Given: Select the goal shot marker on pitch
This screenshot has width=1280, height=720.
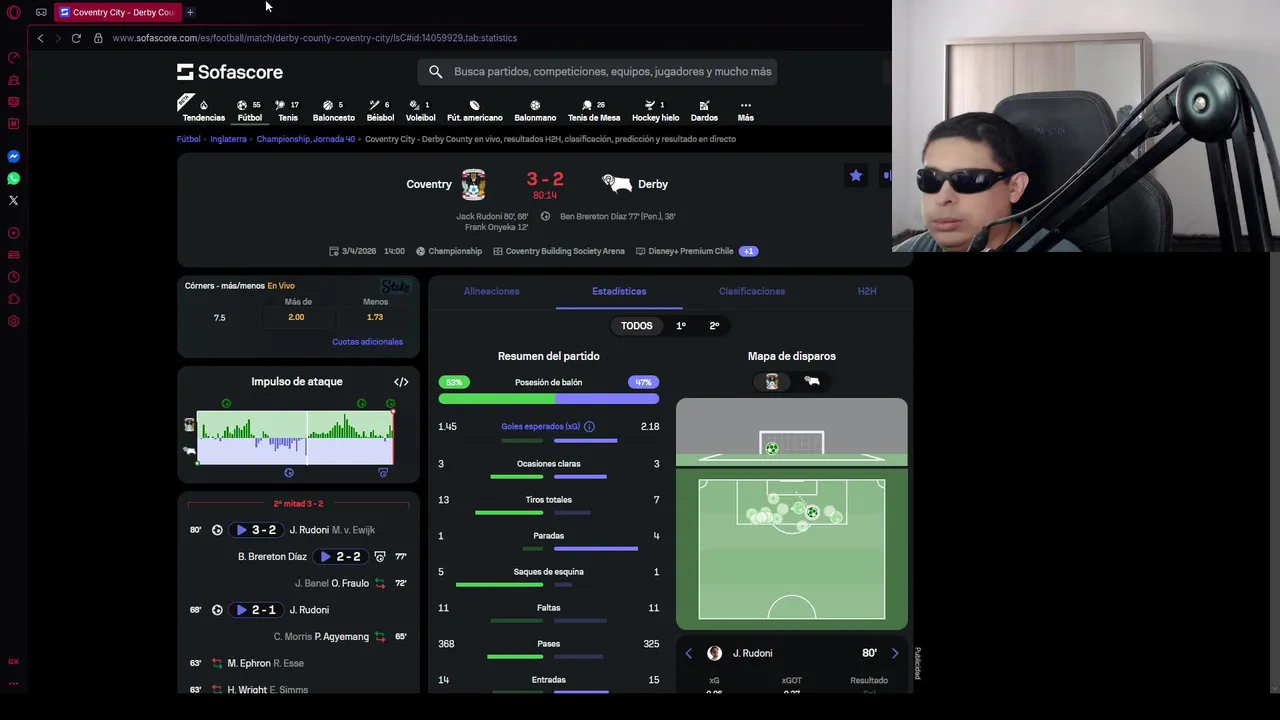Looking at the screenshot, I should pyautogui.click(x=812, y=513).
